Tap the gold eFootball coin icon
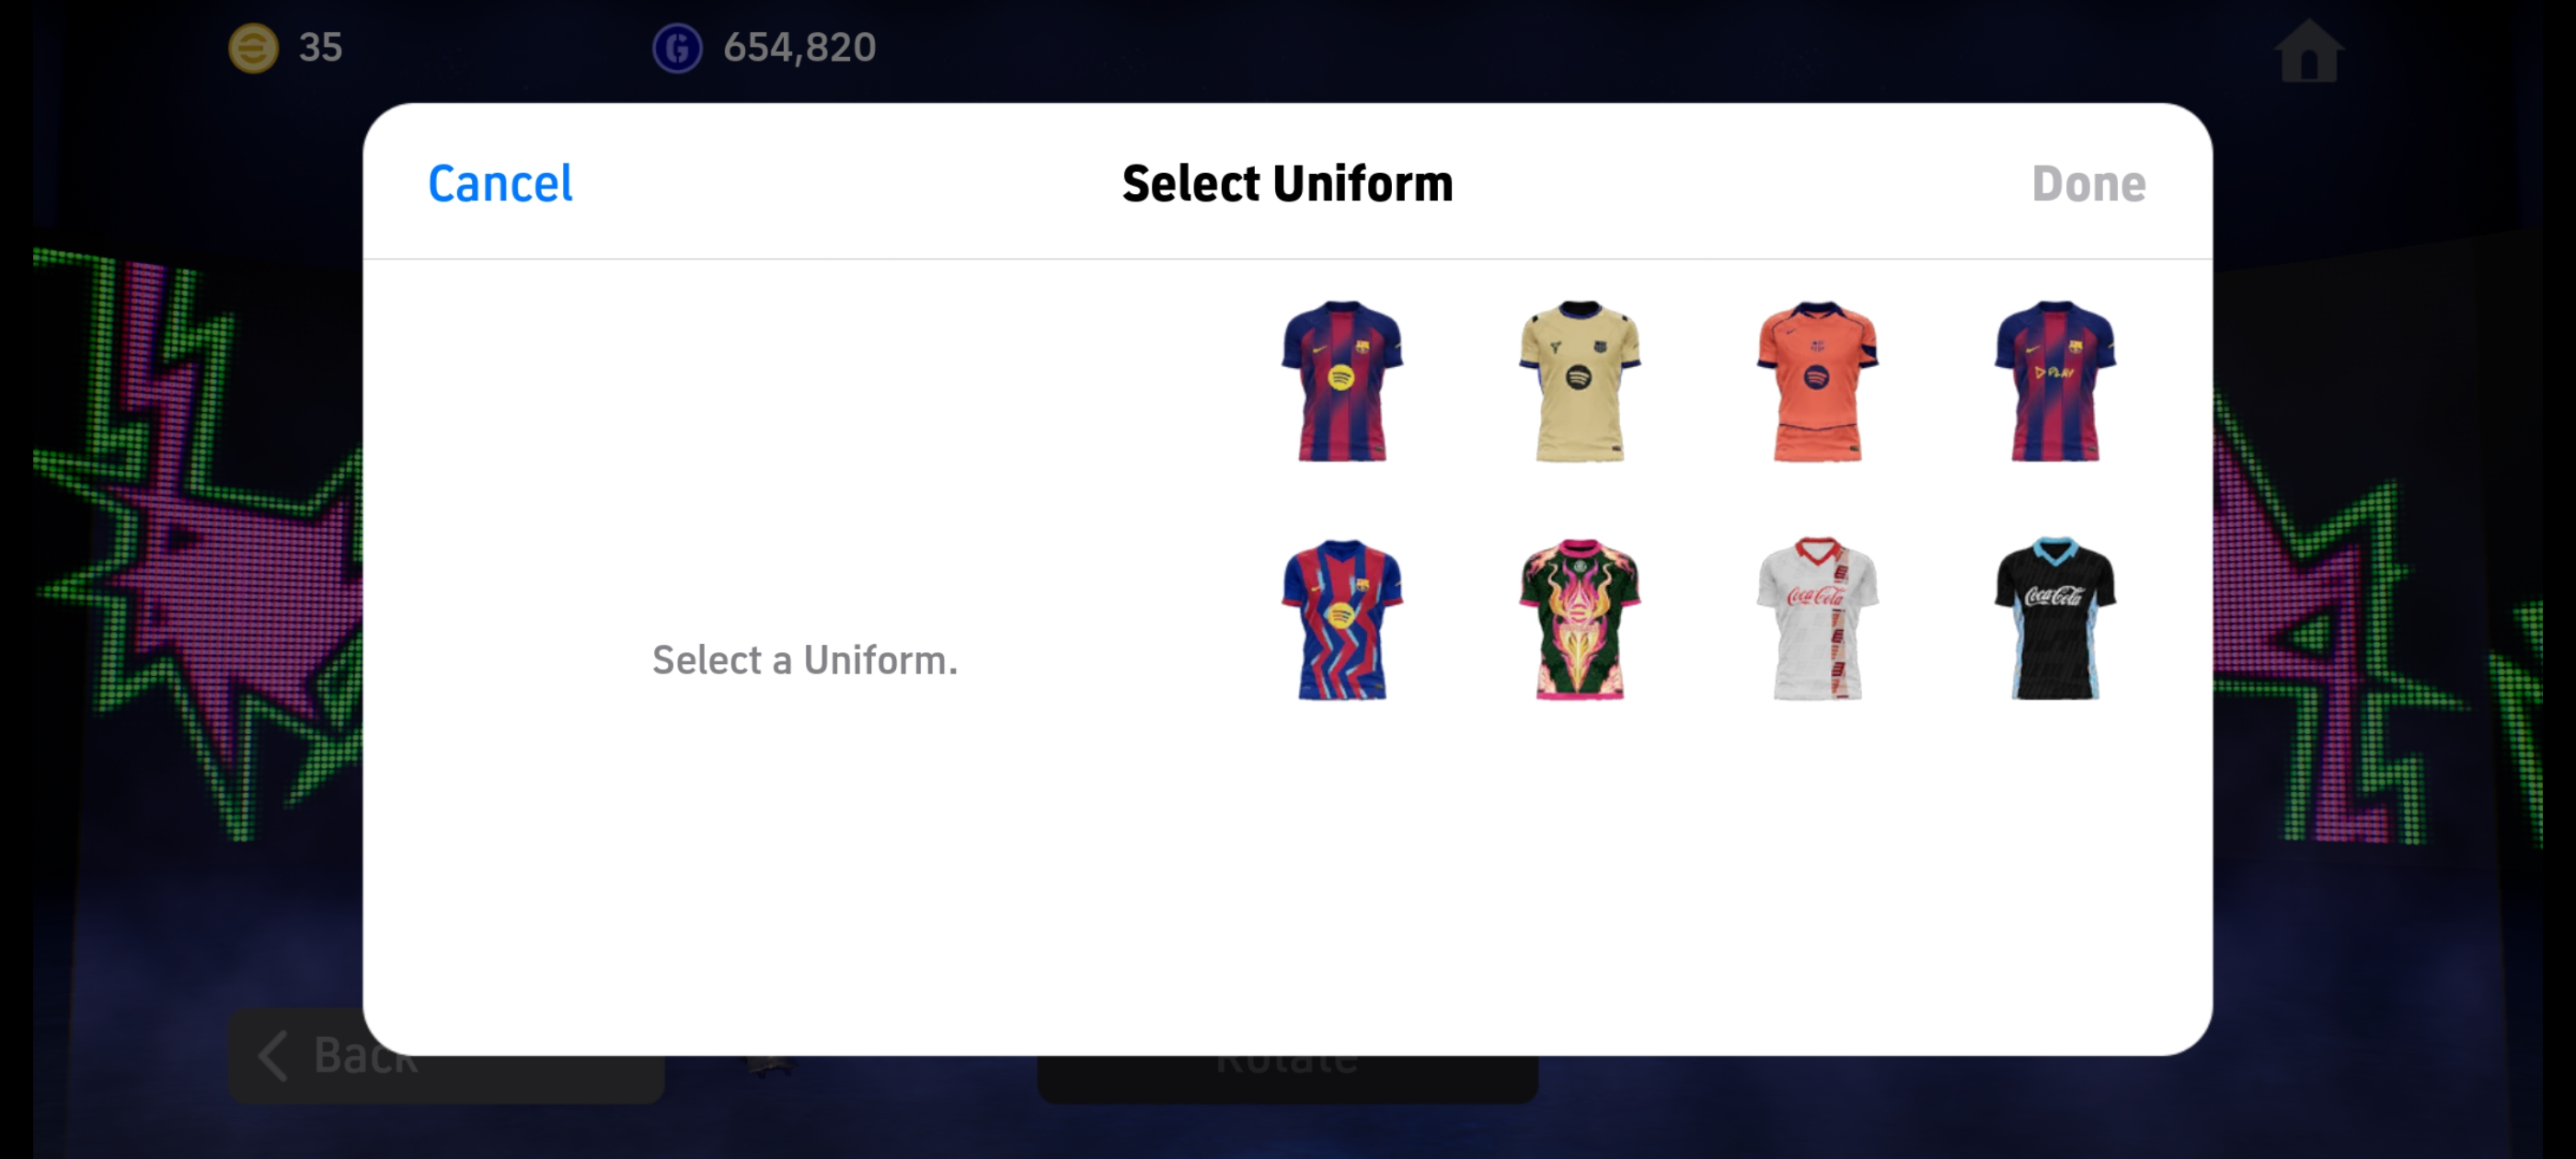Viewport: 2576px width, 1159px height. (253, 47)
